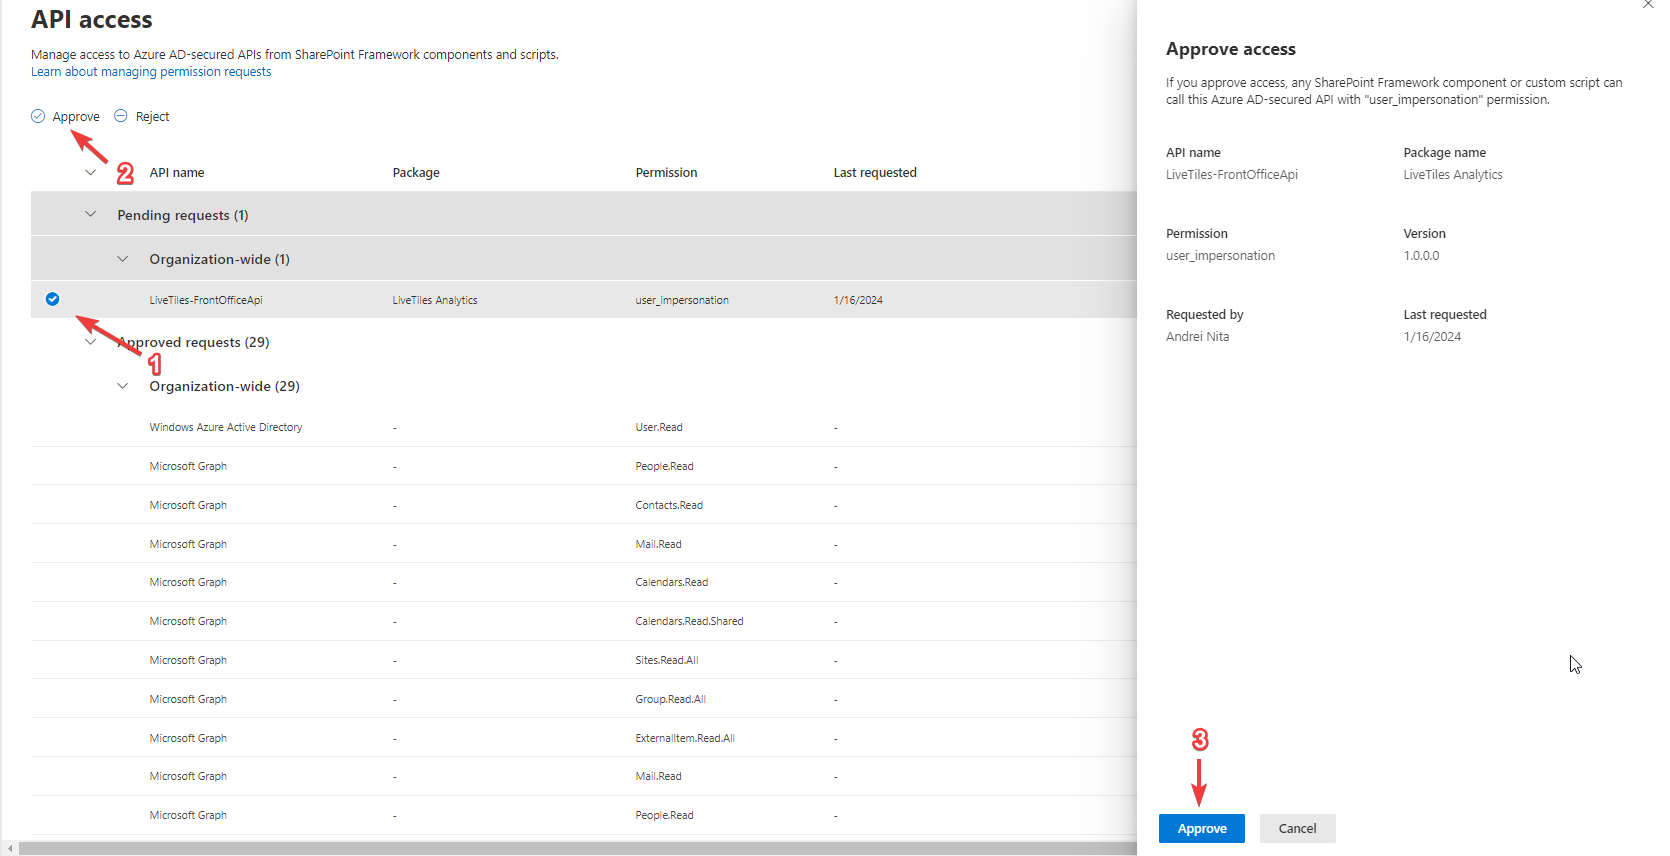
Task: Collapse all groups with header chevron
Action: pos(91,172)
